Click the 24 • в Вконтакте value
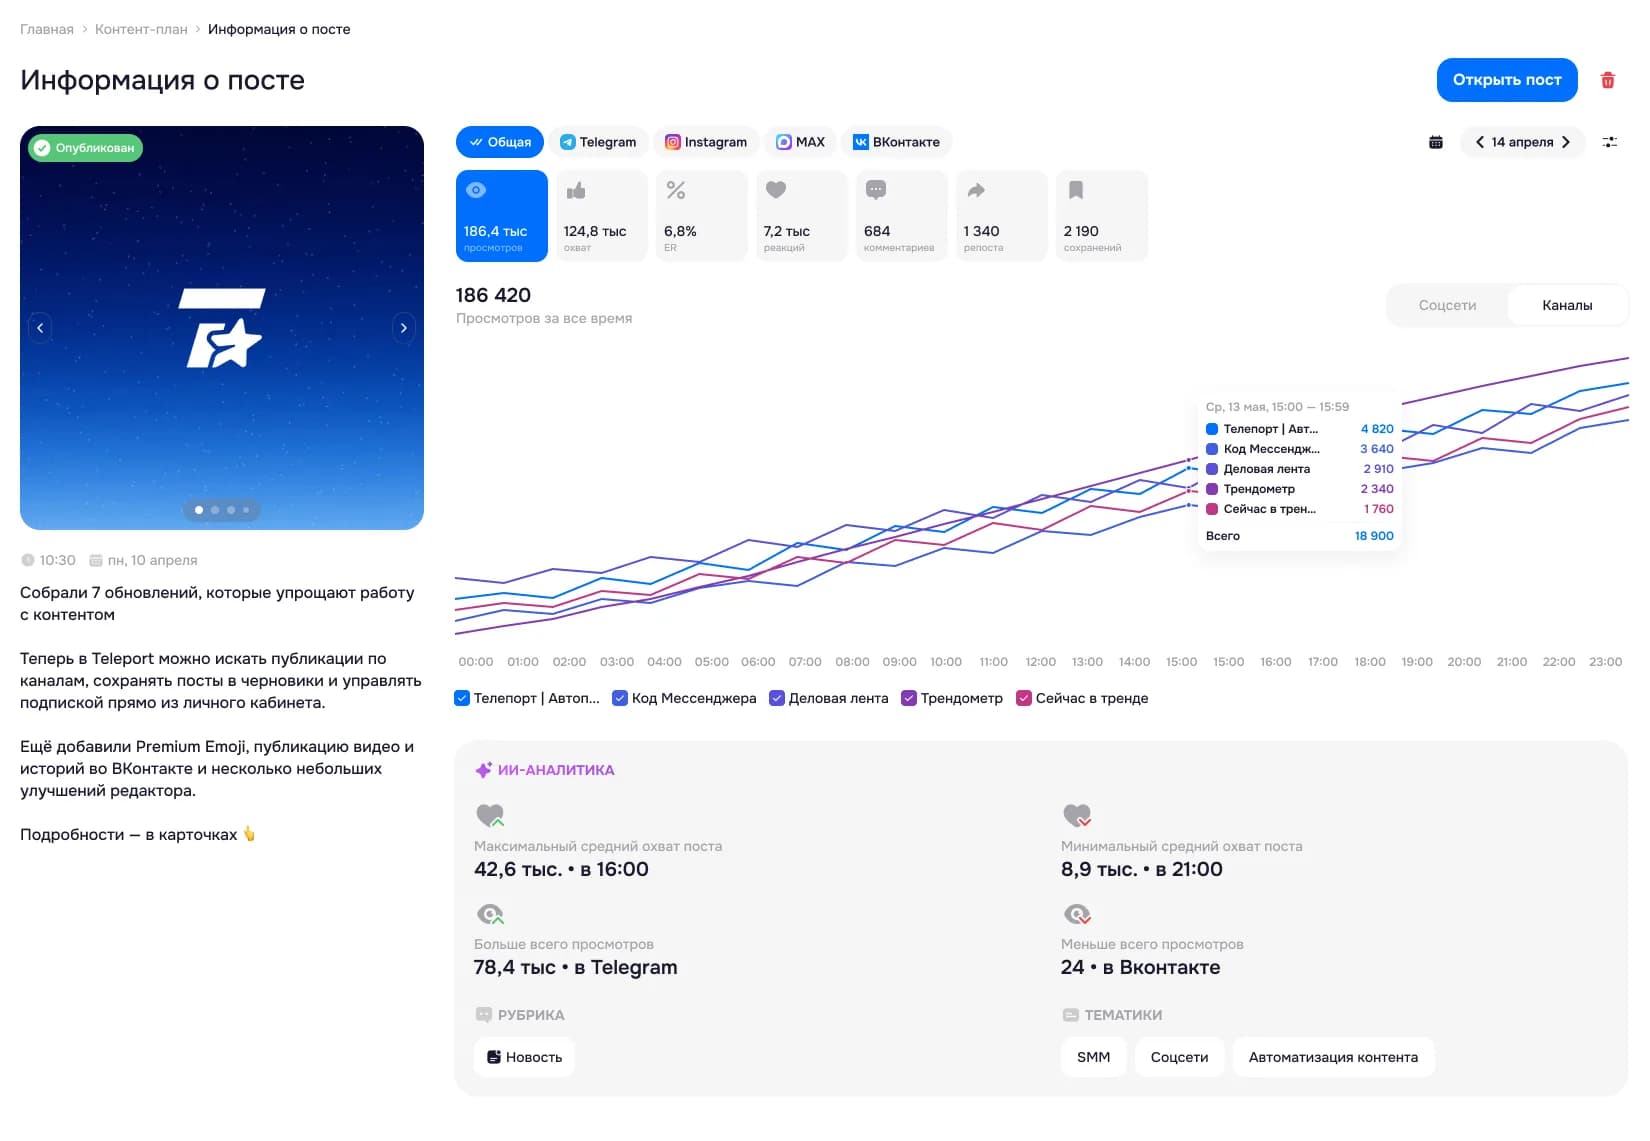1650x1141 pixels. 1141,967
